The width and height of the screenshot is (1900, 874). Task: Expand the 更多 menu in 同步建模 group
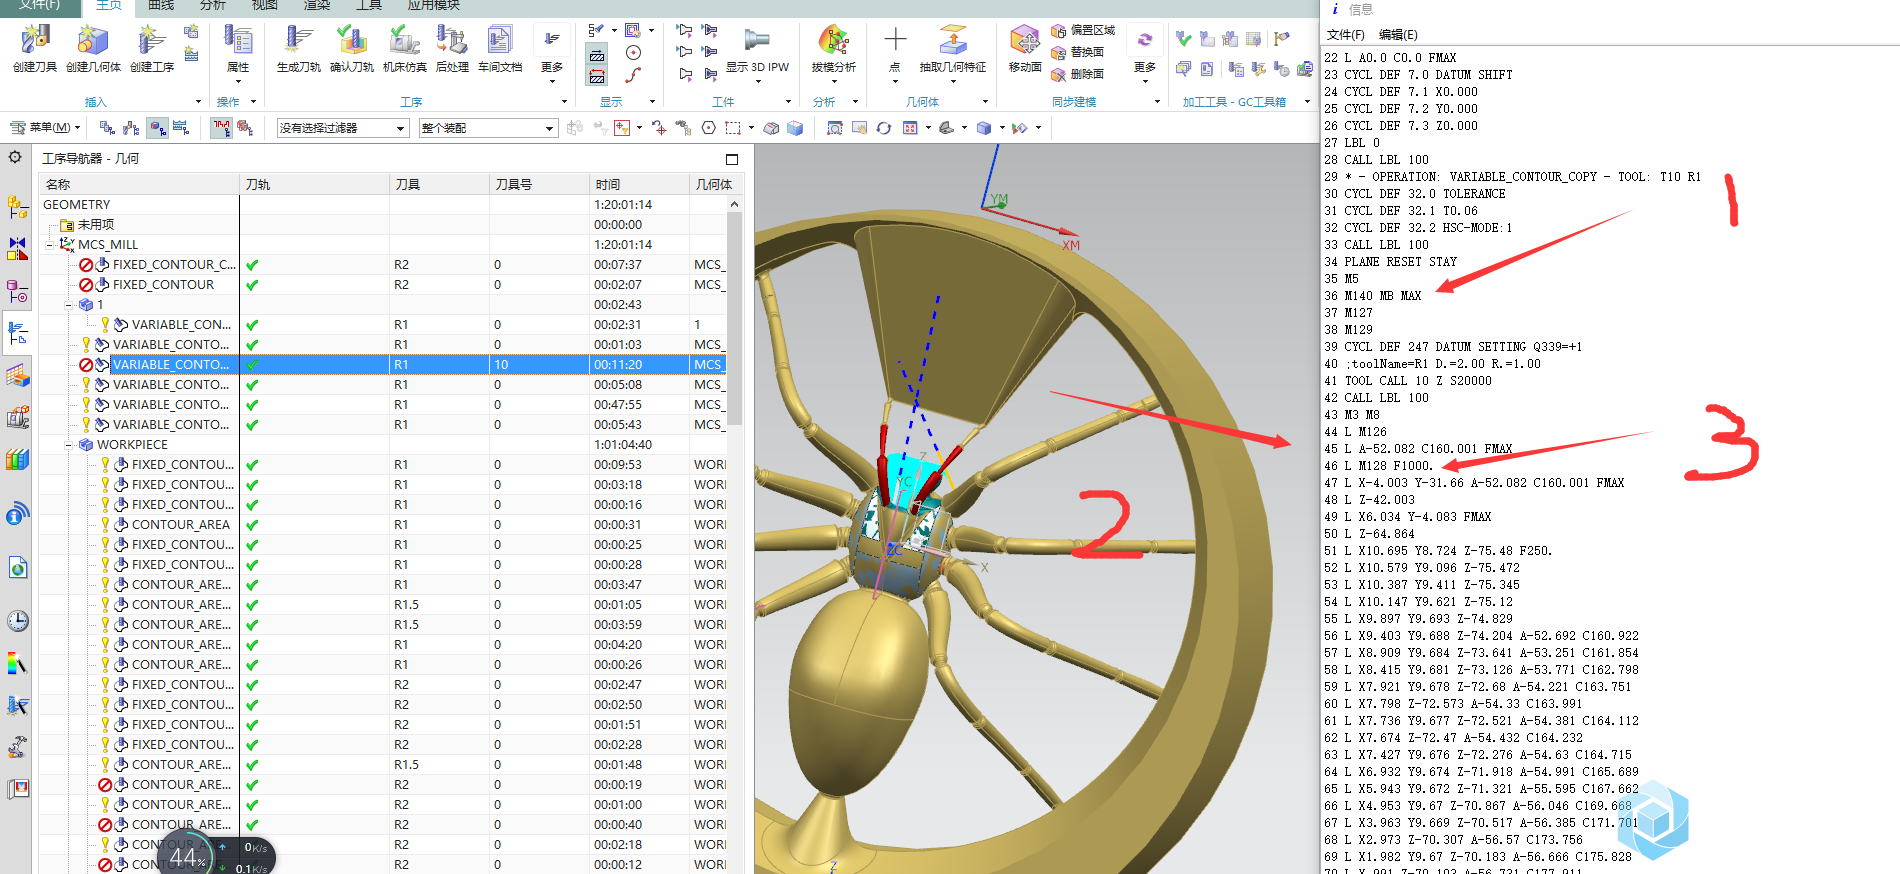click(1145, 56)
